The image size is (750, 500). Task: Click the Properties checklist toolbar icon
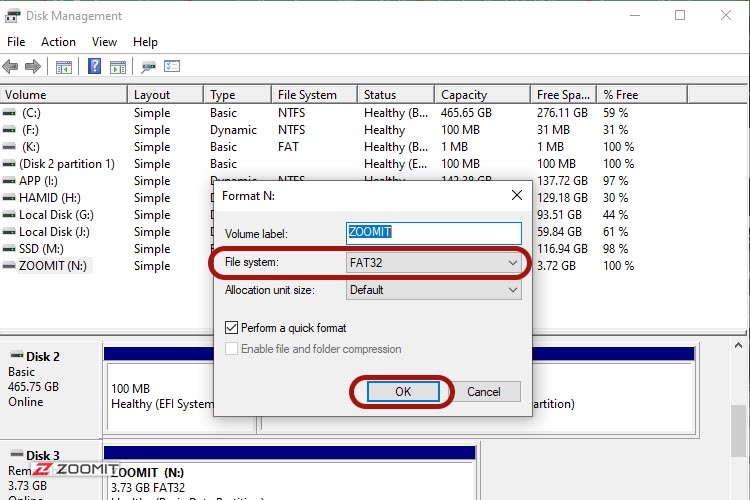[172, 67]
